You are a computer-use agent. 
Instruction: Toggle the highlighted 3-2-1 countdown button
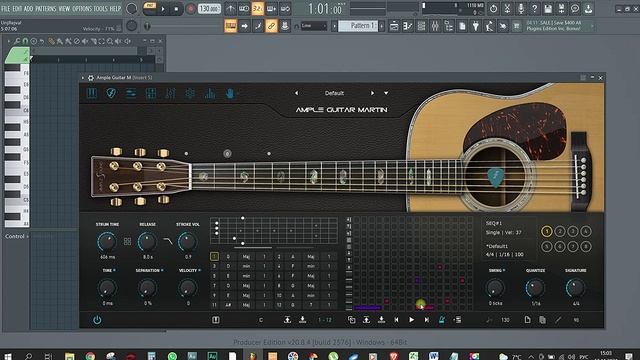tap(258, 8)
